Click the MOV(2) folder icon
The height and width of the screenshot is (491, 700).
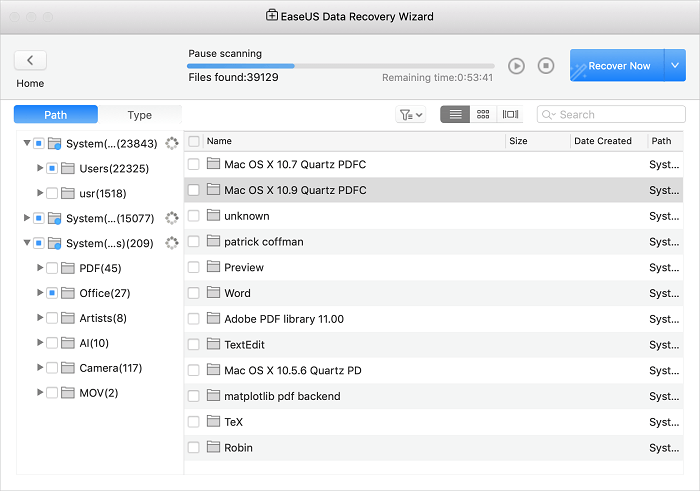(x=68, y=393)
